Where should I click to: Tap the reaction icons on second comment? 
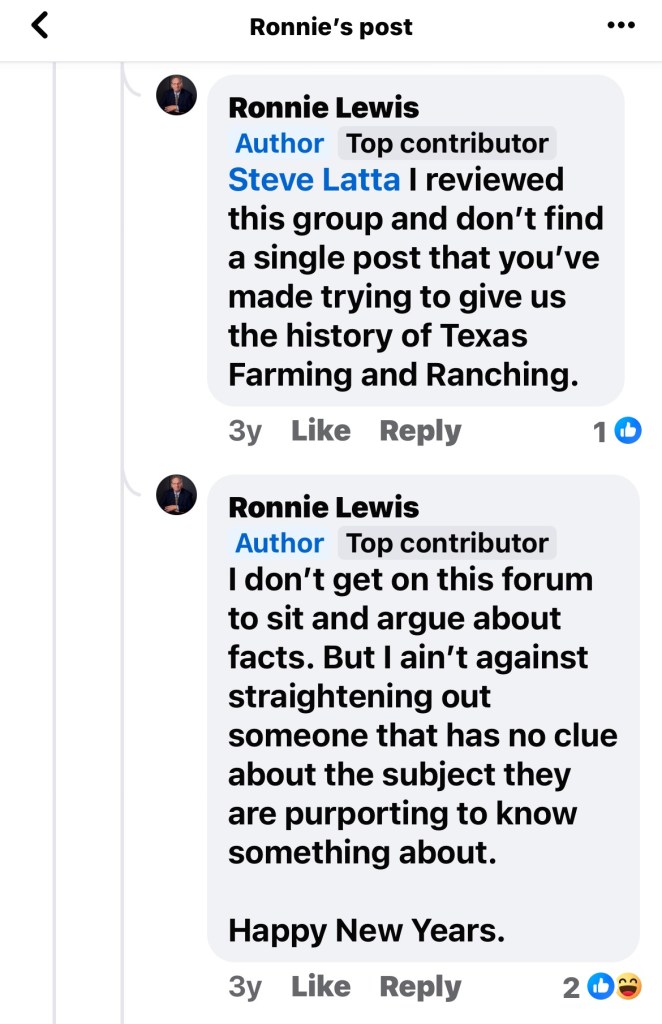pyautogui.click(x=614, y=987)
